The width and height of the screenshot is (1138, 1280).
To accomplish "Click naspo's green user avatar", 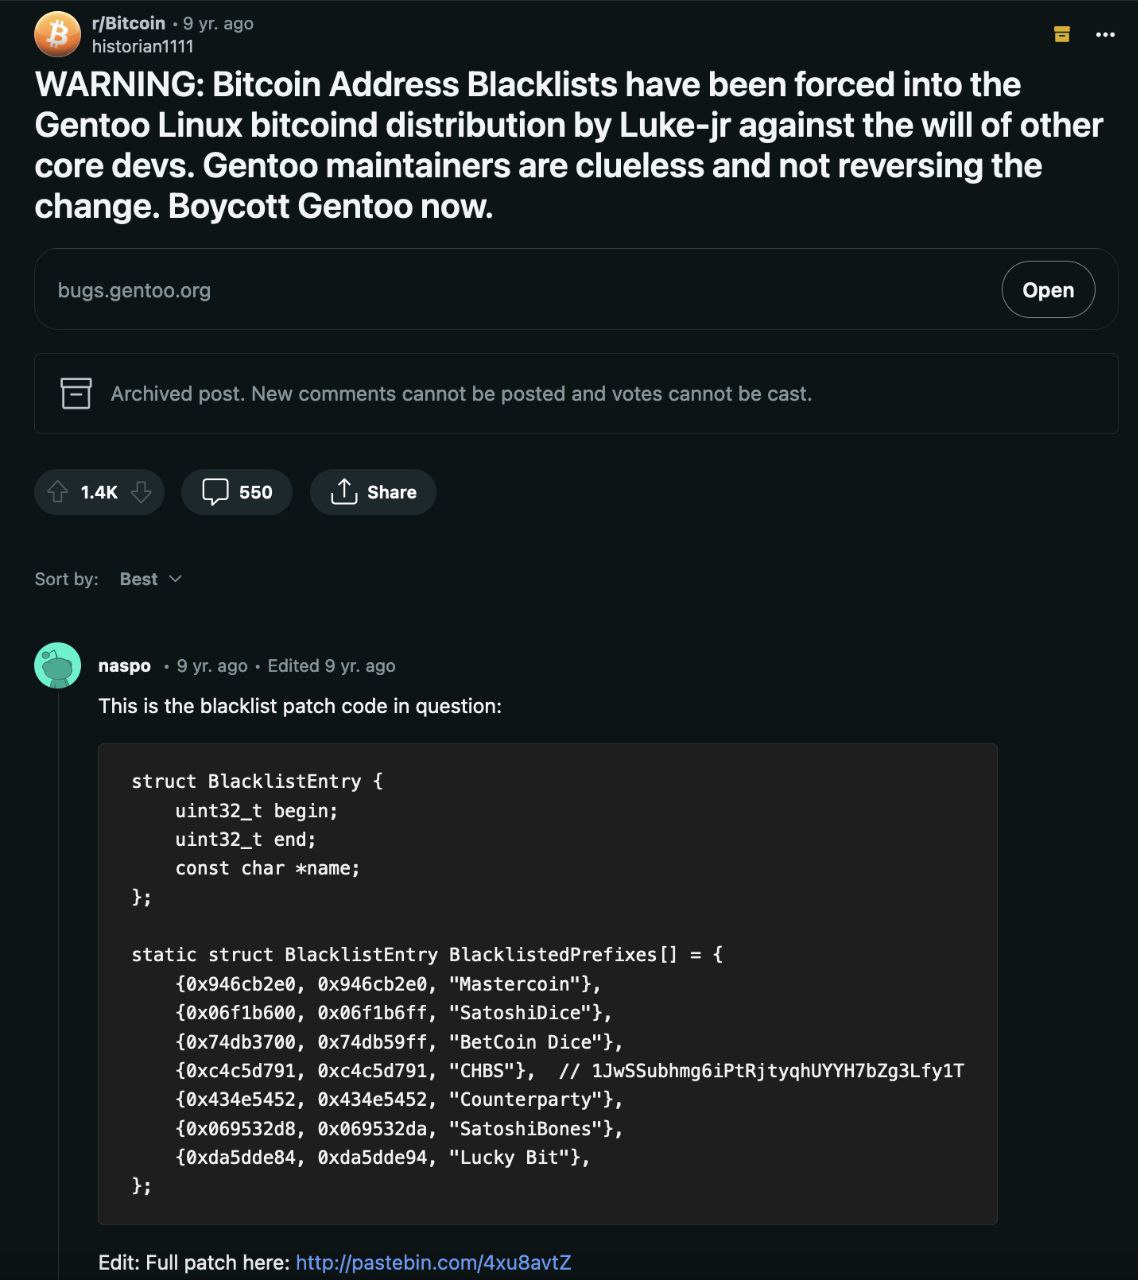I will 57,665.
